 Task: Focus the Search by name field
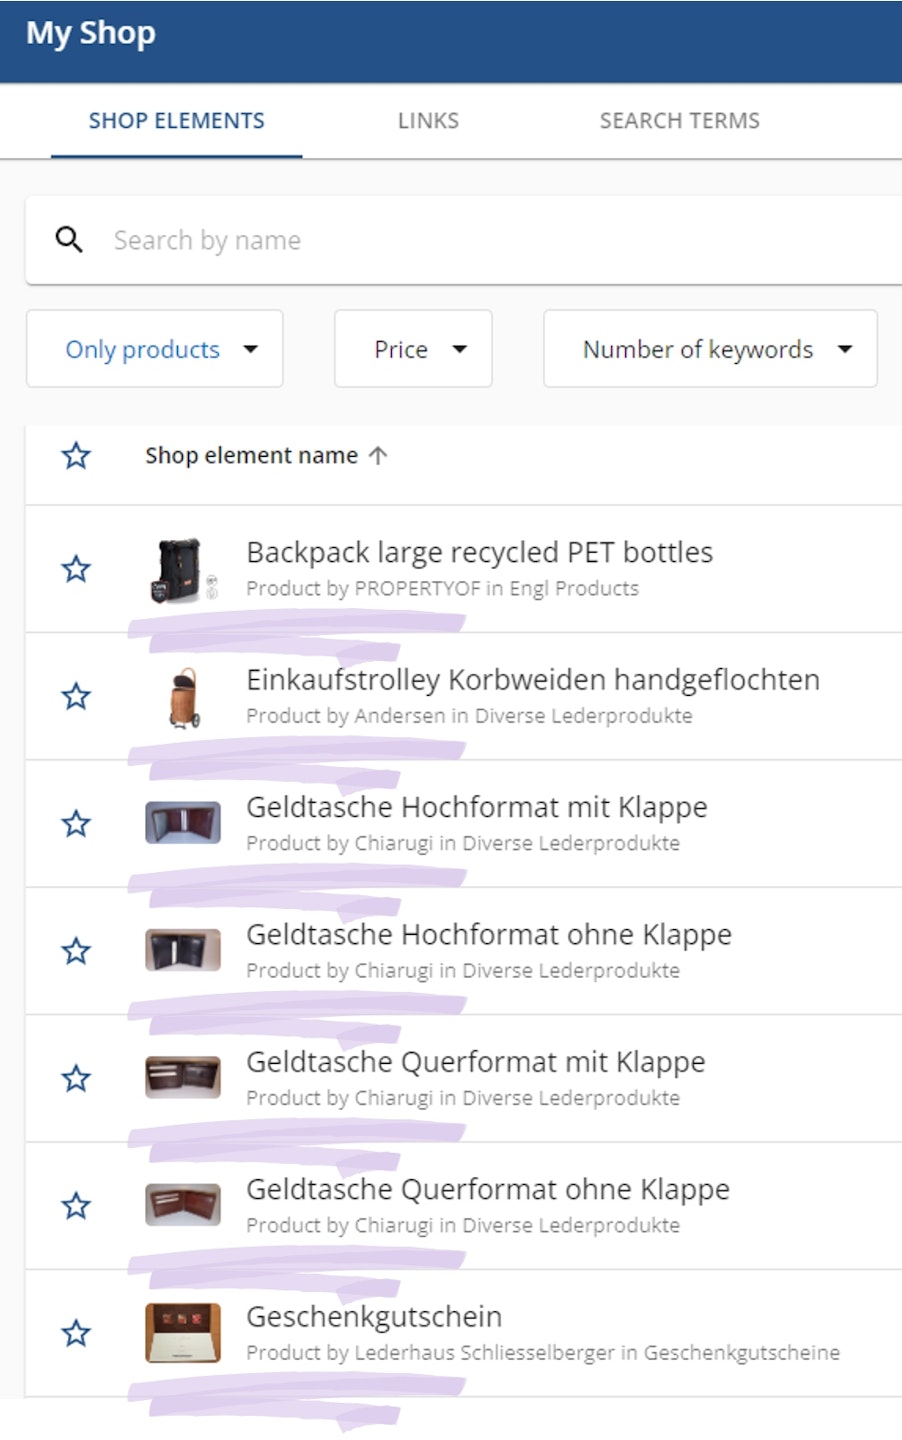click(480, 240)
